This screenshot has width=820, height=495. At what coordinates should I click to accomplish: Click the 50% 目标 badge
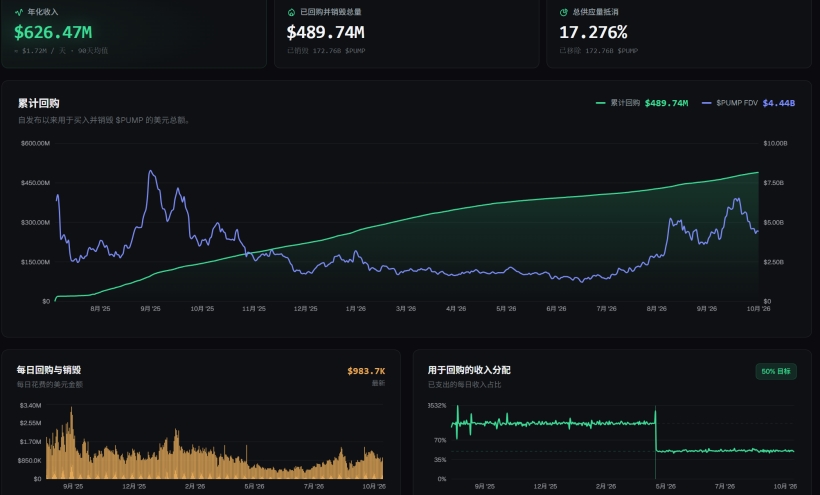776,372
